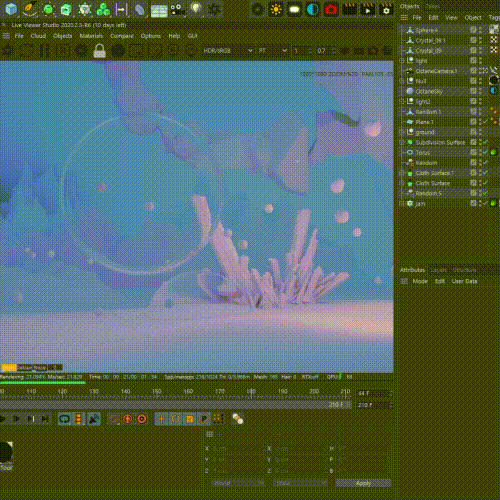Open the Object menu in Objects panel
The image size is (500, 500).
point(473,17)
